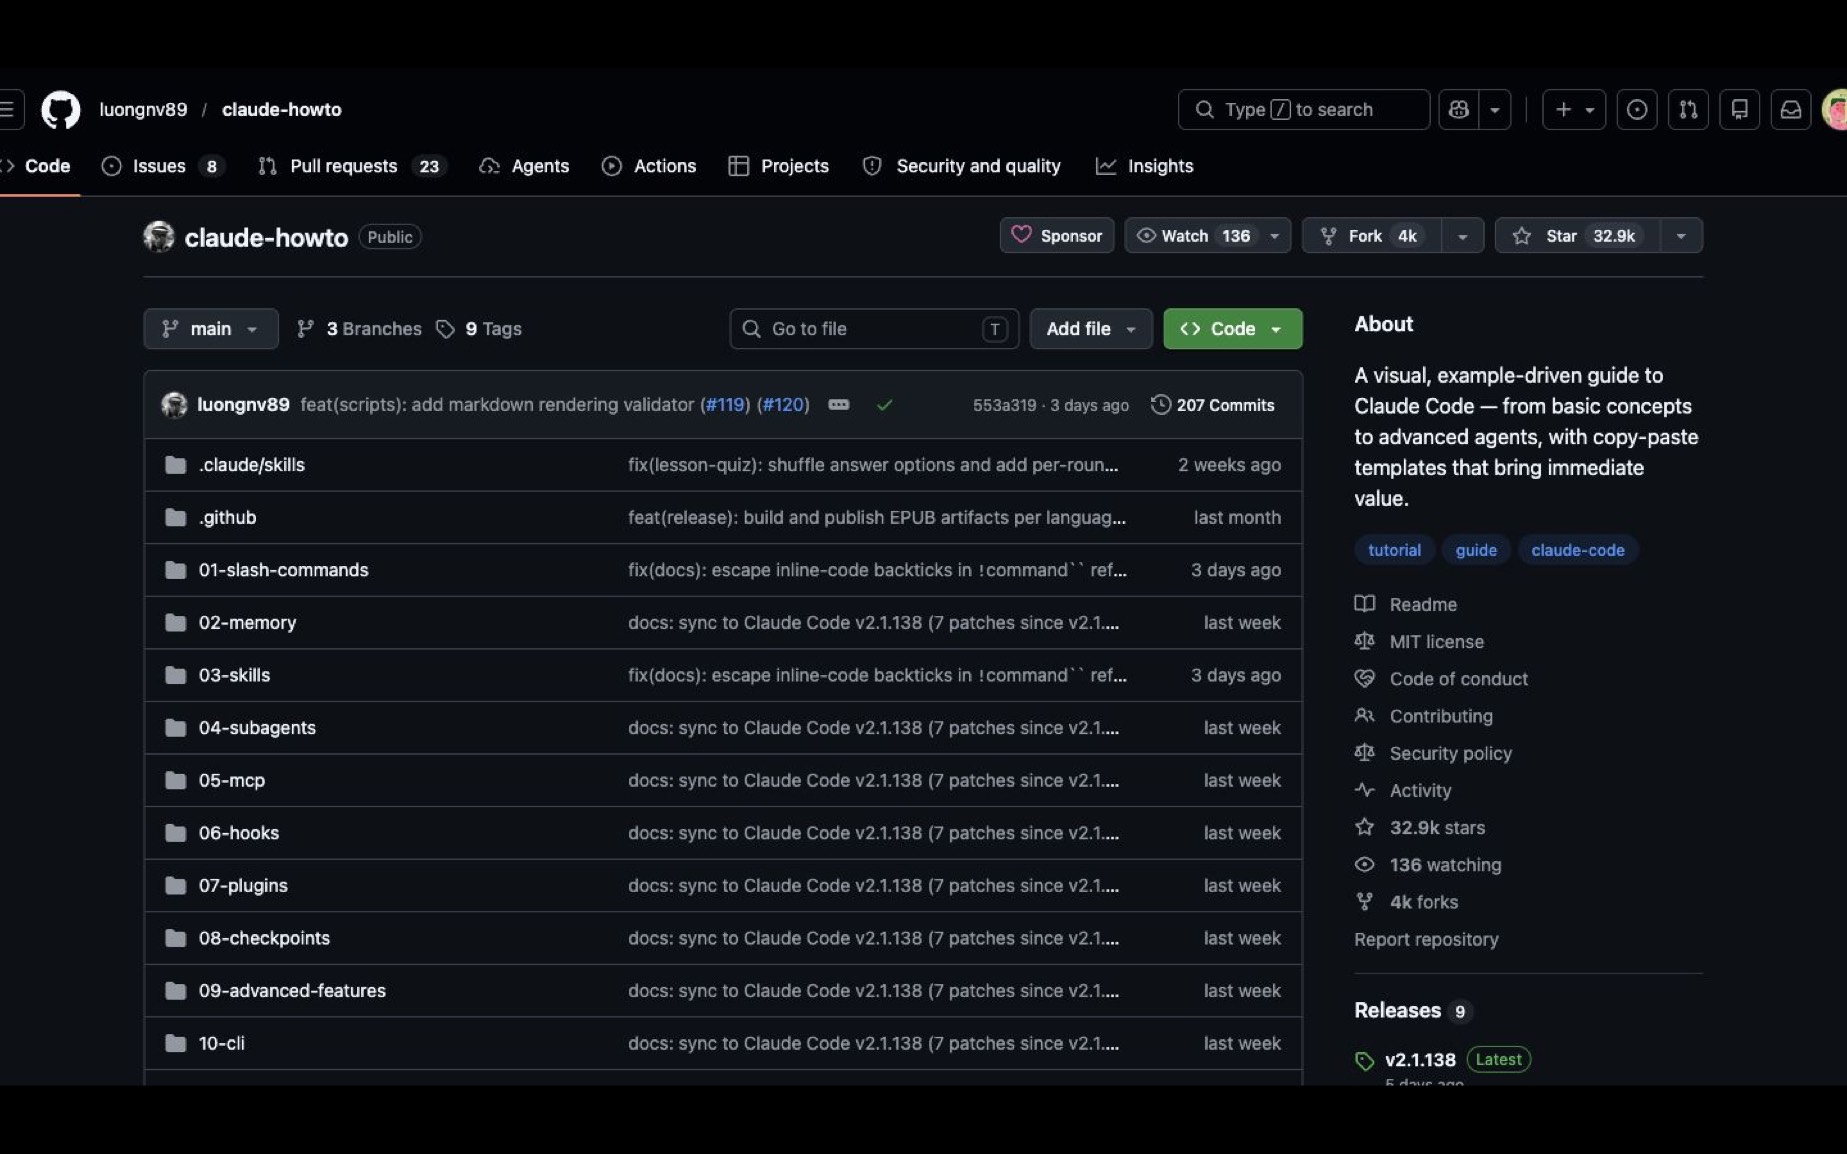Open the GitHub homepage logo
The image size is (1847, 1154).
[60, 110]
